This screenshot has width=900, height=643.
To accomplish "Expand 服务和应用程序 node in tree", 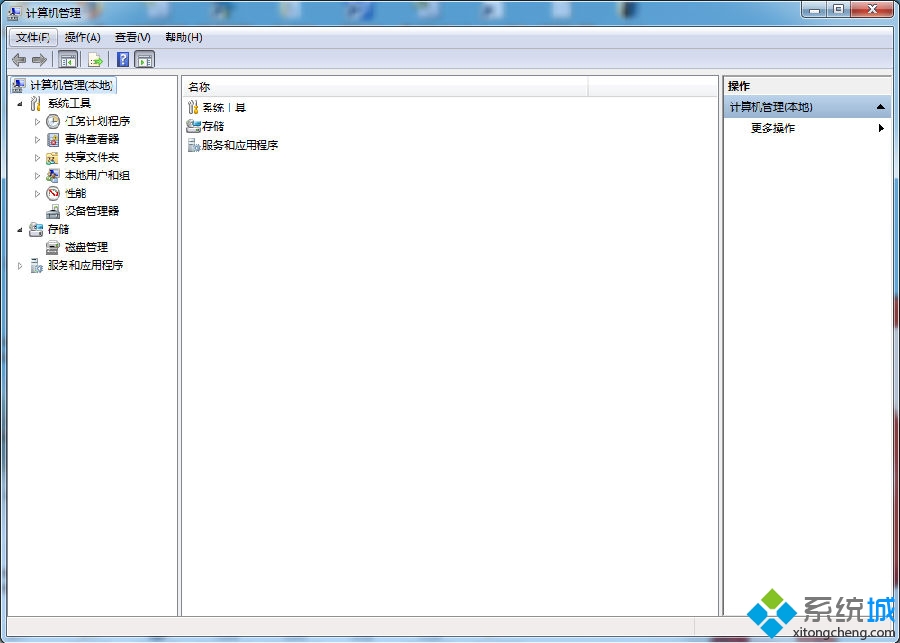I will (x=20, y=265).
